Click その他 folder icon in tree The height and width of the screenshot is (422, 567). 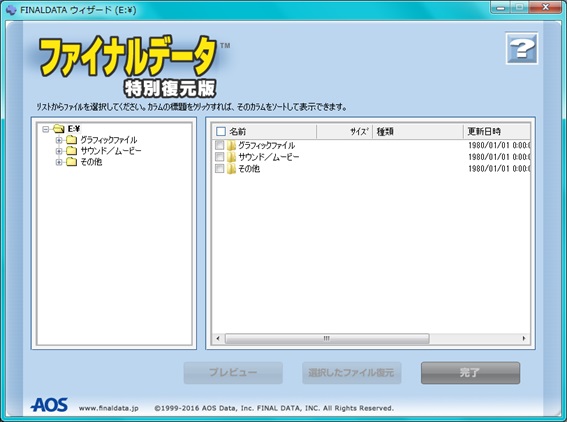[71, 162]
